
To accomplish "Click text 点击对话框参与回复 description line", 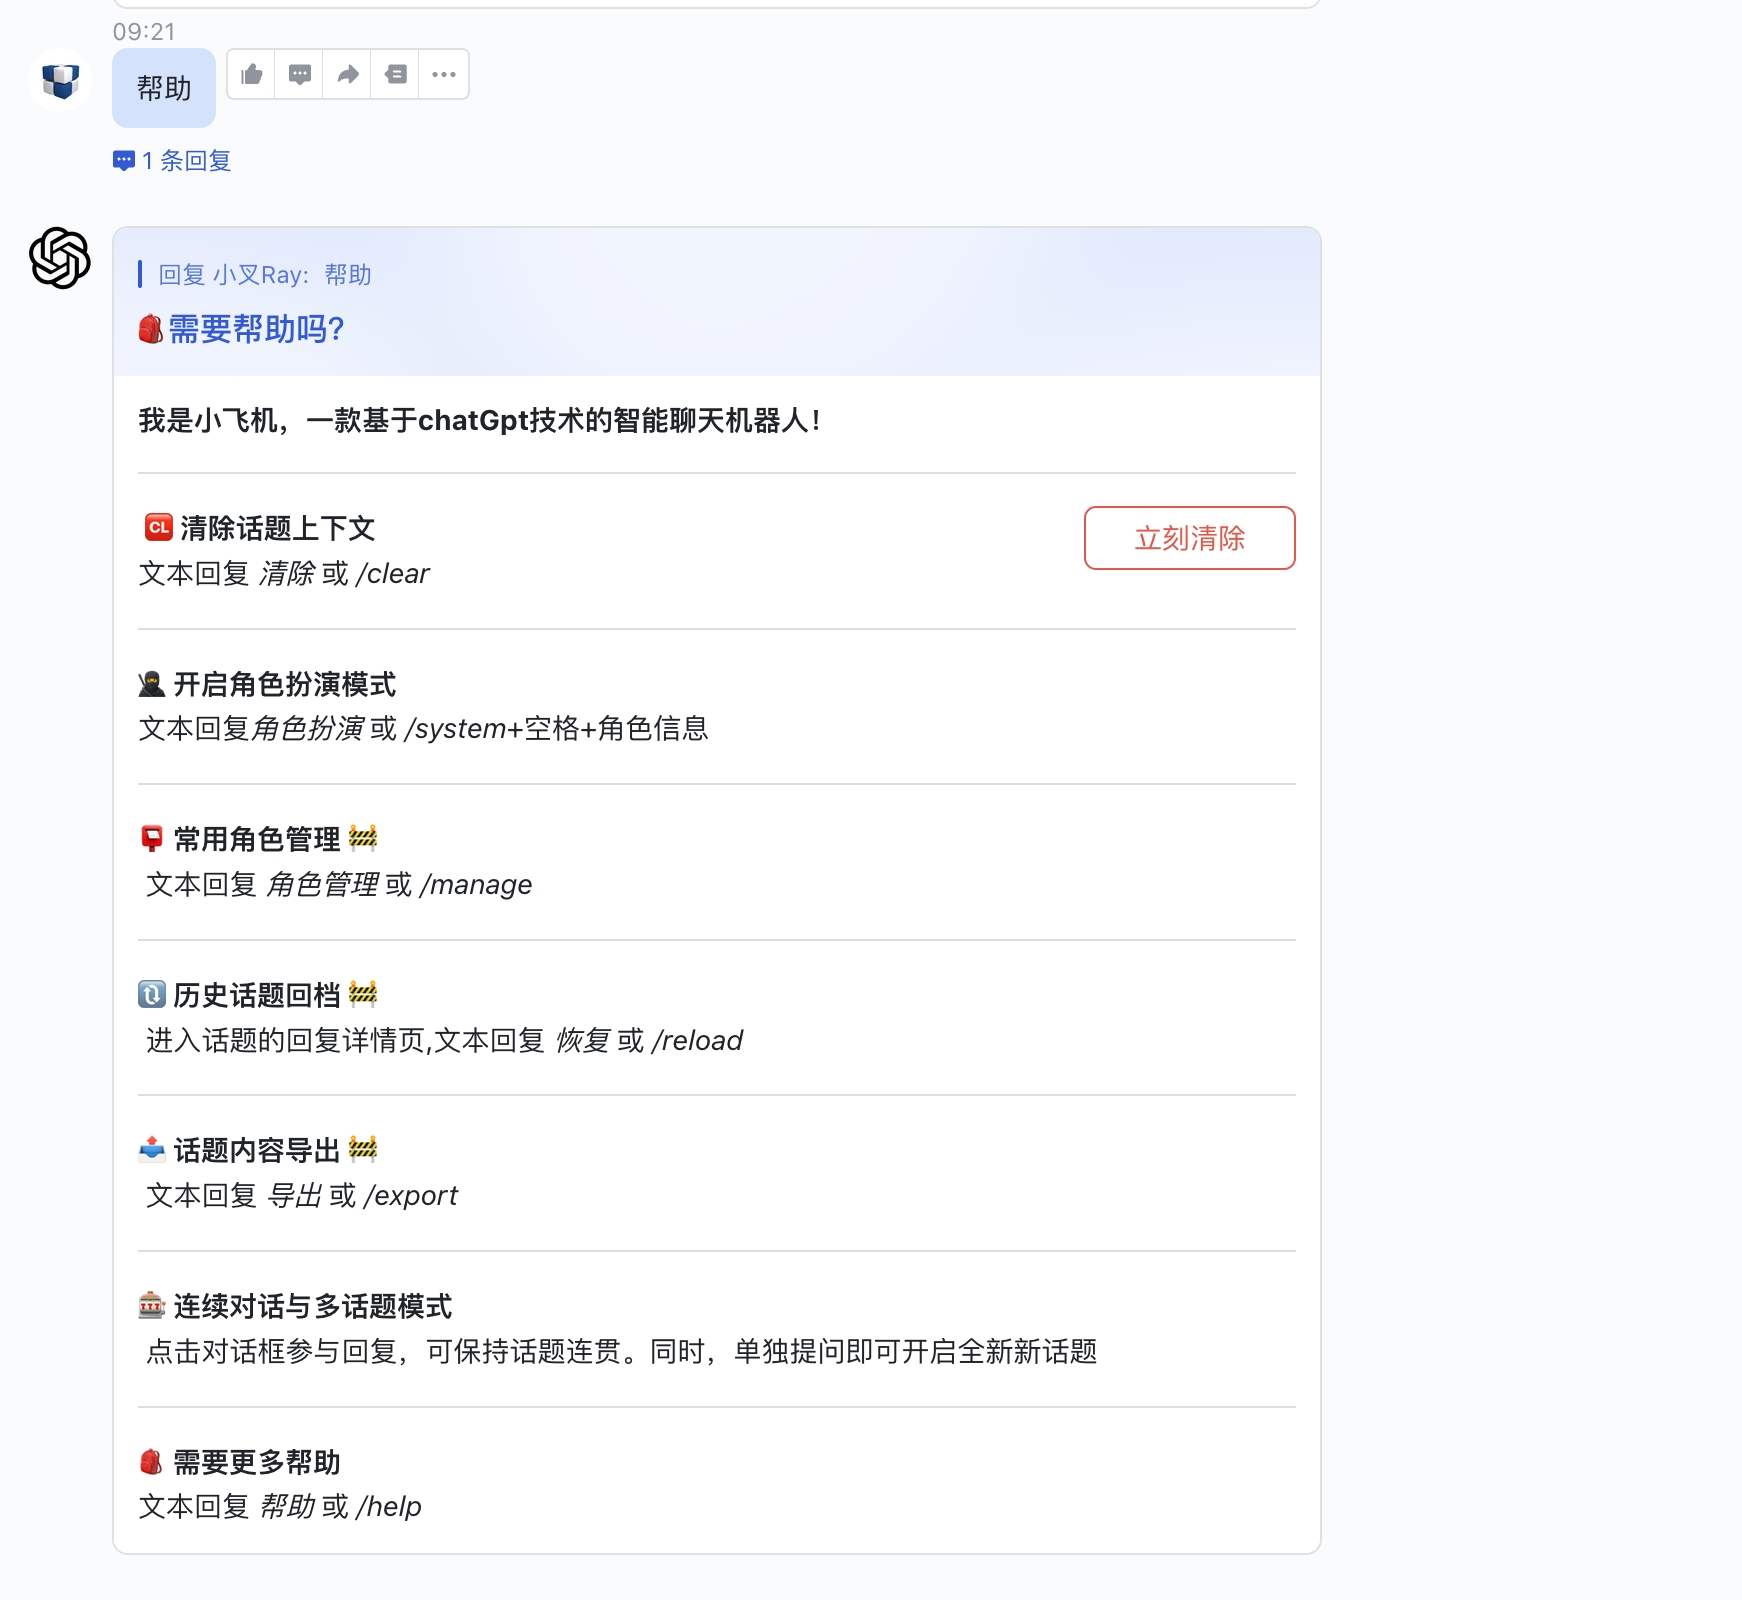I will 622,1352.
